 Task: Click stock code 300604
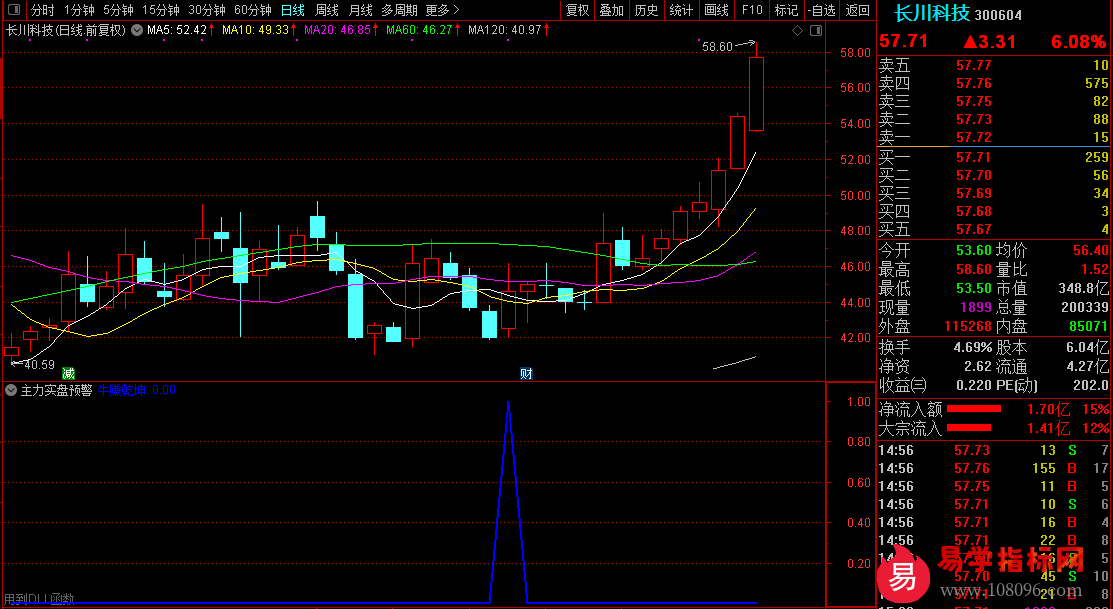click(998, 16)
